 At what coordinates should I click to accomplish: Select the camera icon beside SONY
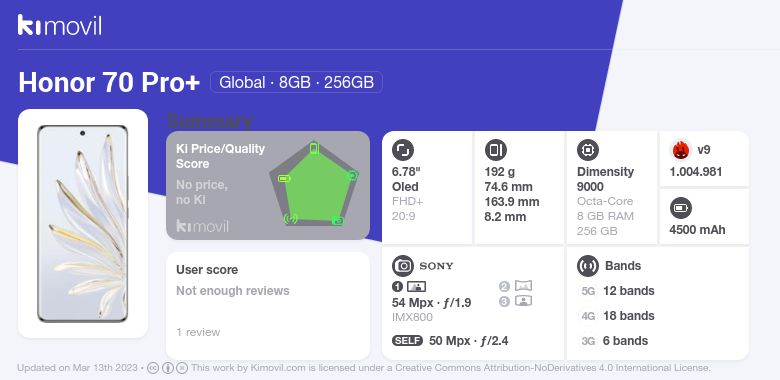pyautogui.click(x=403, y=266)
